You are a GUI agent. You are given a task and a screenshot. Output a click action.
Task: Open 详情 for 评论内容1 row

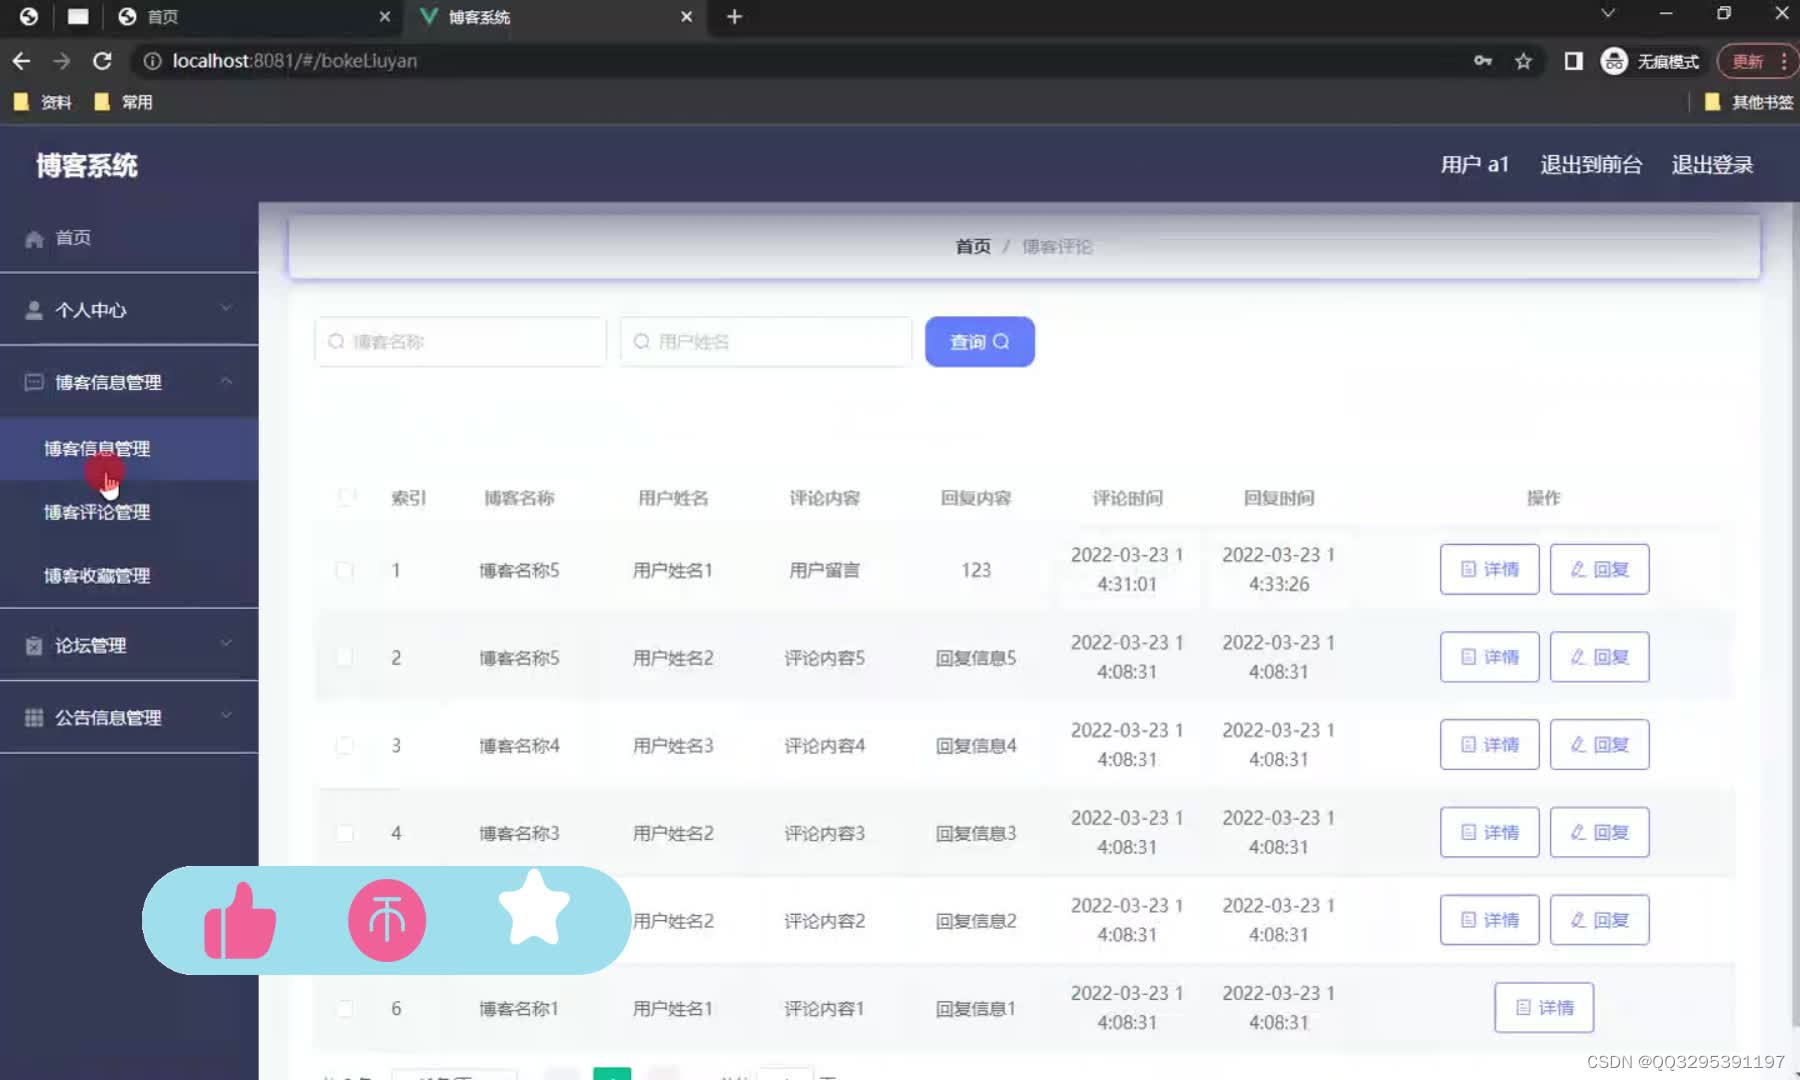(1544, 1007)
